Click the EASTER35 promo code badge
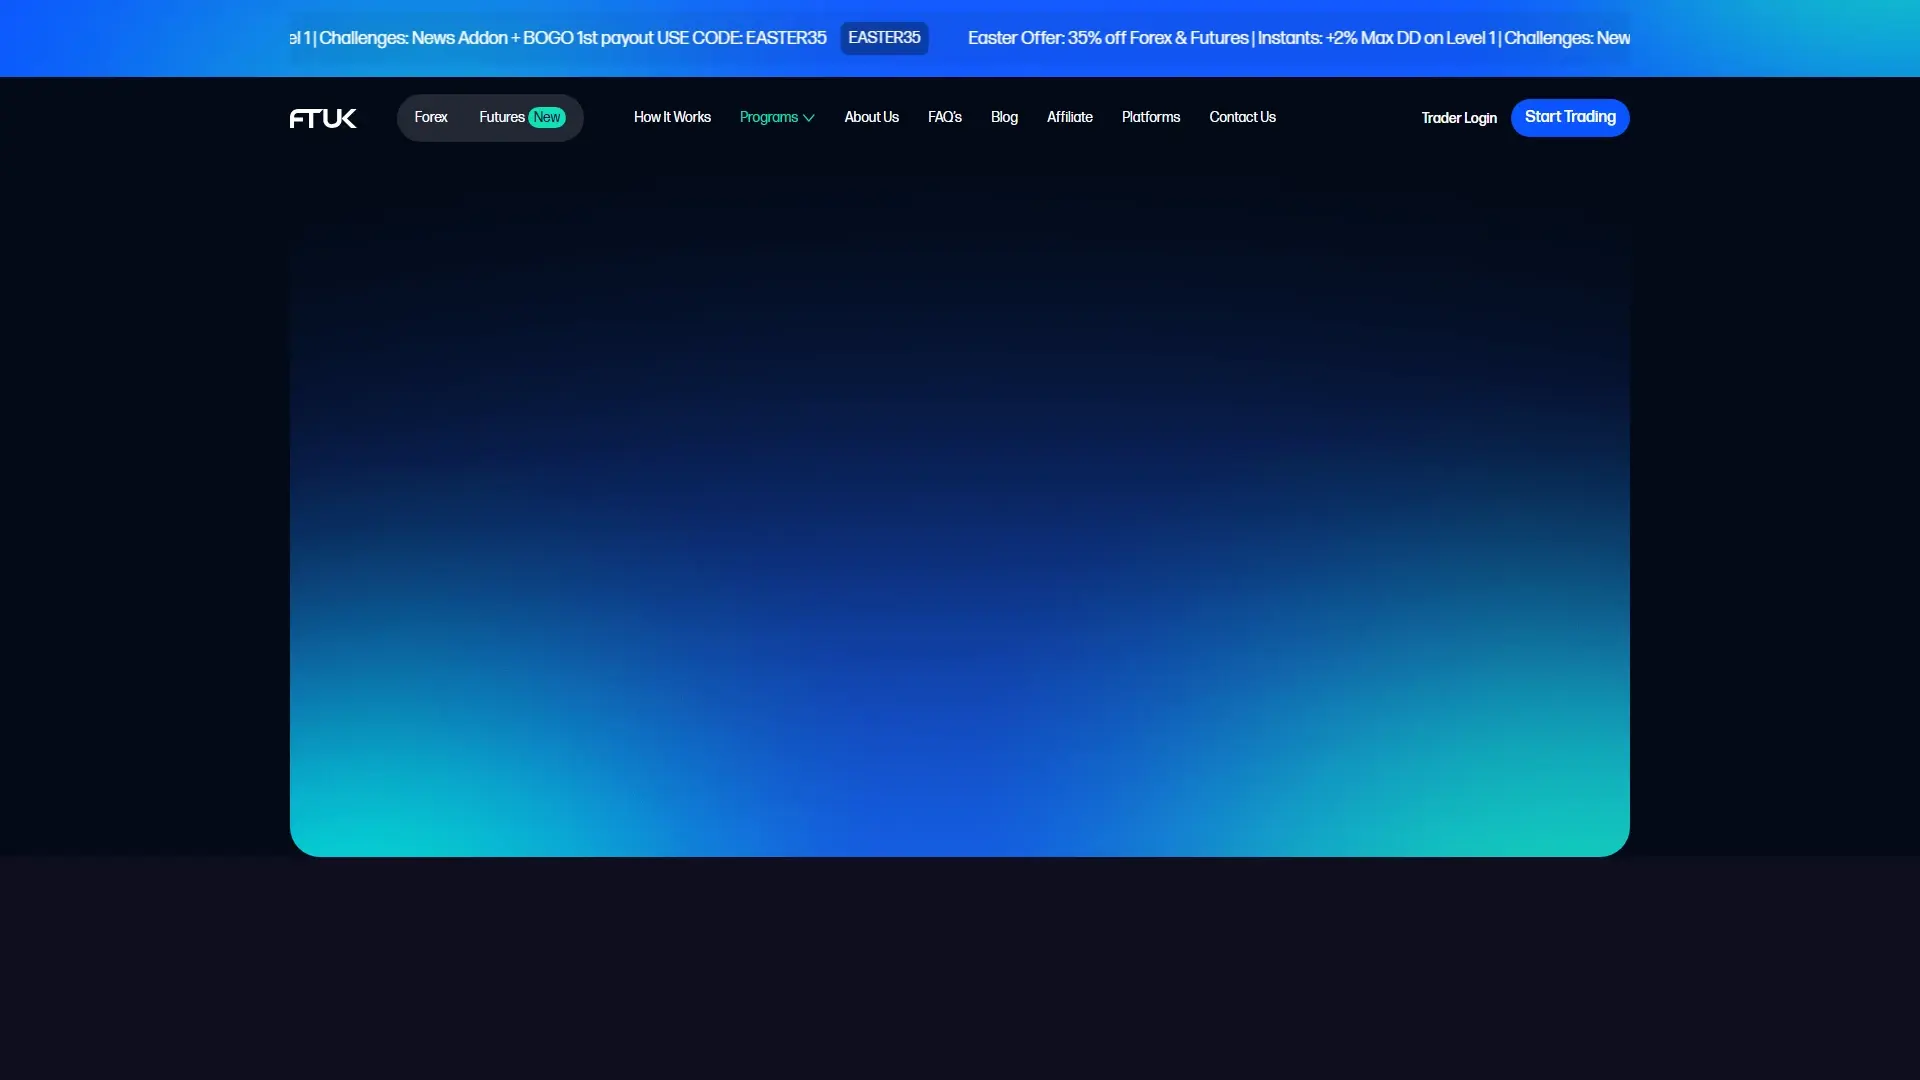This screenshot has width=1920, height=1080. pyautogui.click(x=883, y=38)
